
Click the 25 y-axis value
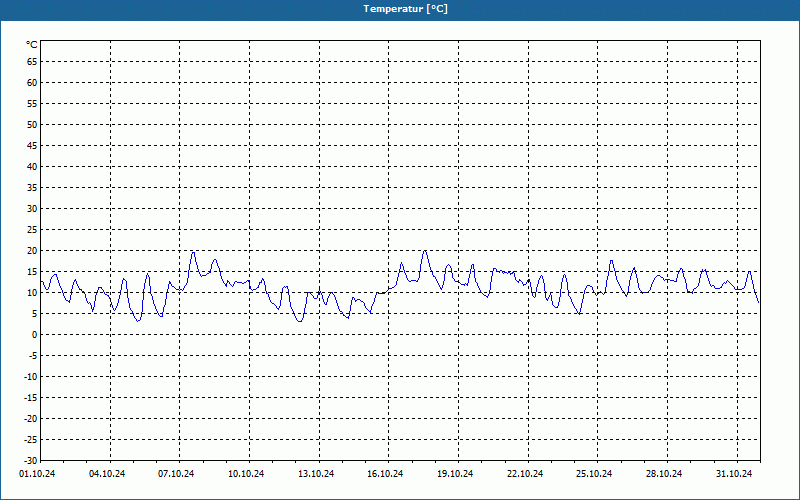pyautogui.click(x=32, y=230)
